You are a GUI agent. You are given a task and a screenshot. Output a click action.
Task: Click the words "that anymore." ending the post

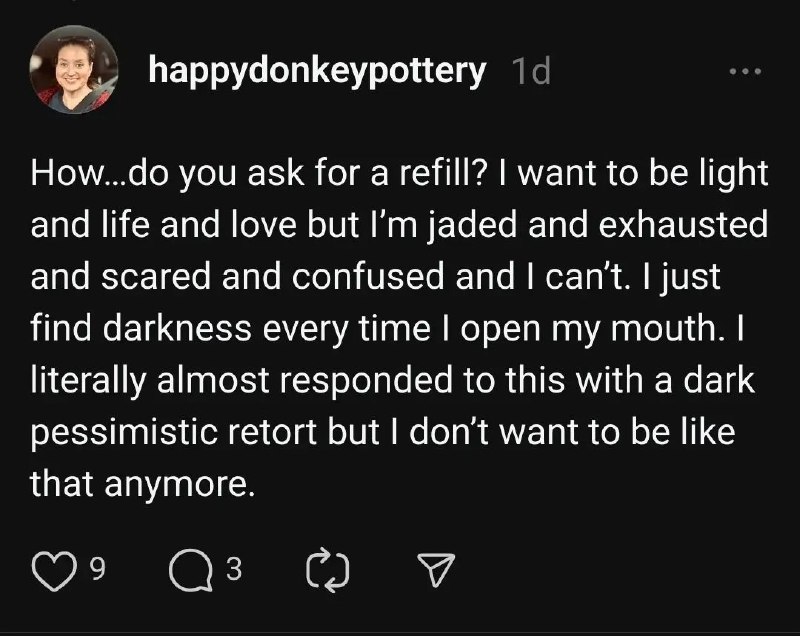click(142, 484)
